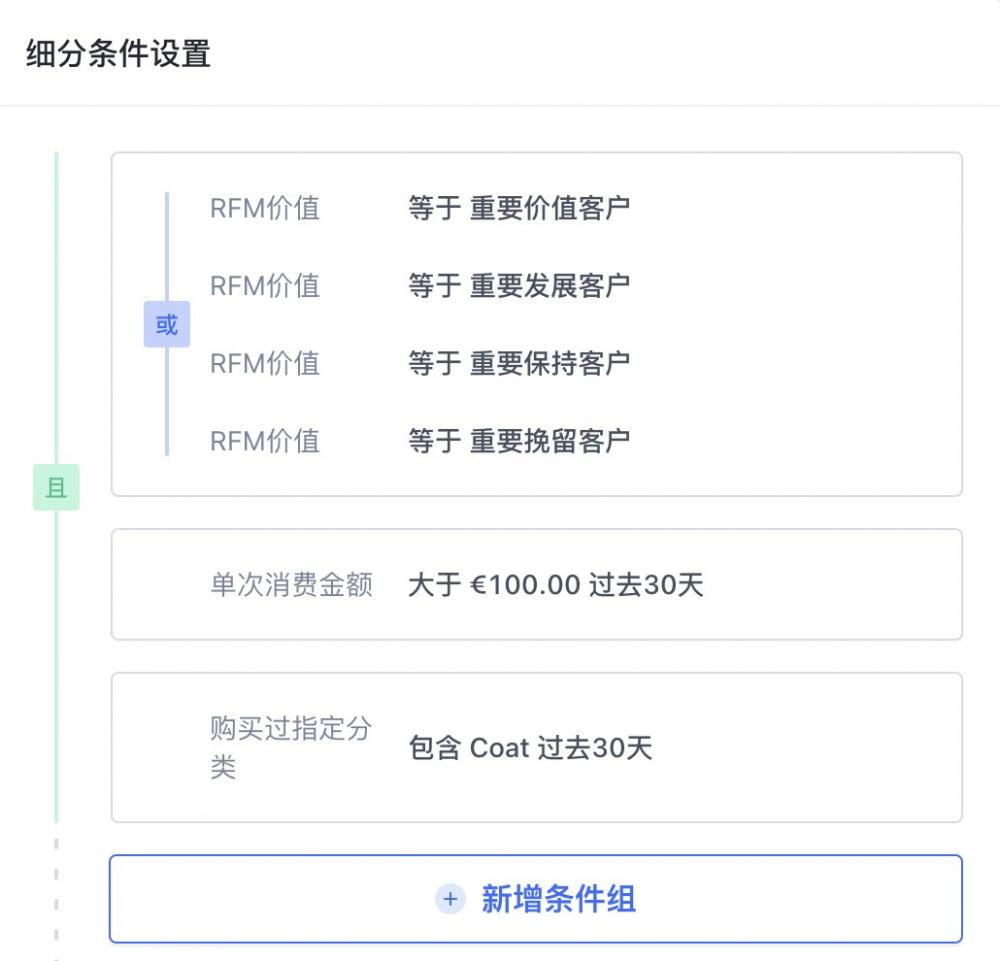Viewport: 1000px width, 961px height.
Task: Click the 且 logic operator badge
Action: click(56, 488)
